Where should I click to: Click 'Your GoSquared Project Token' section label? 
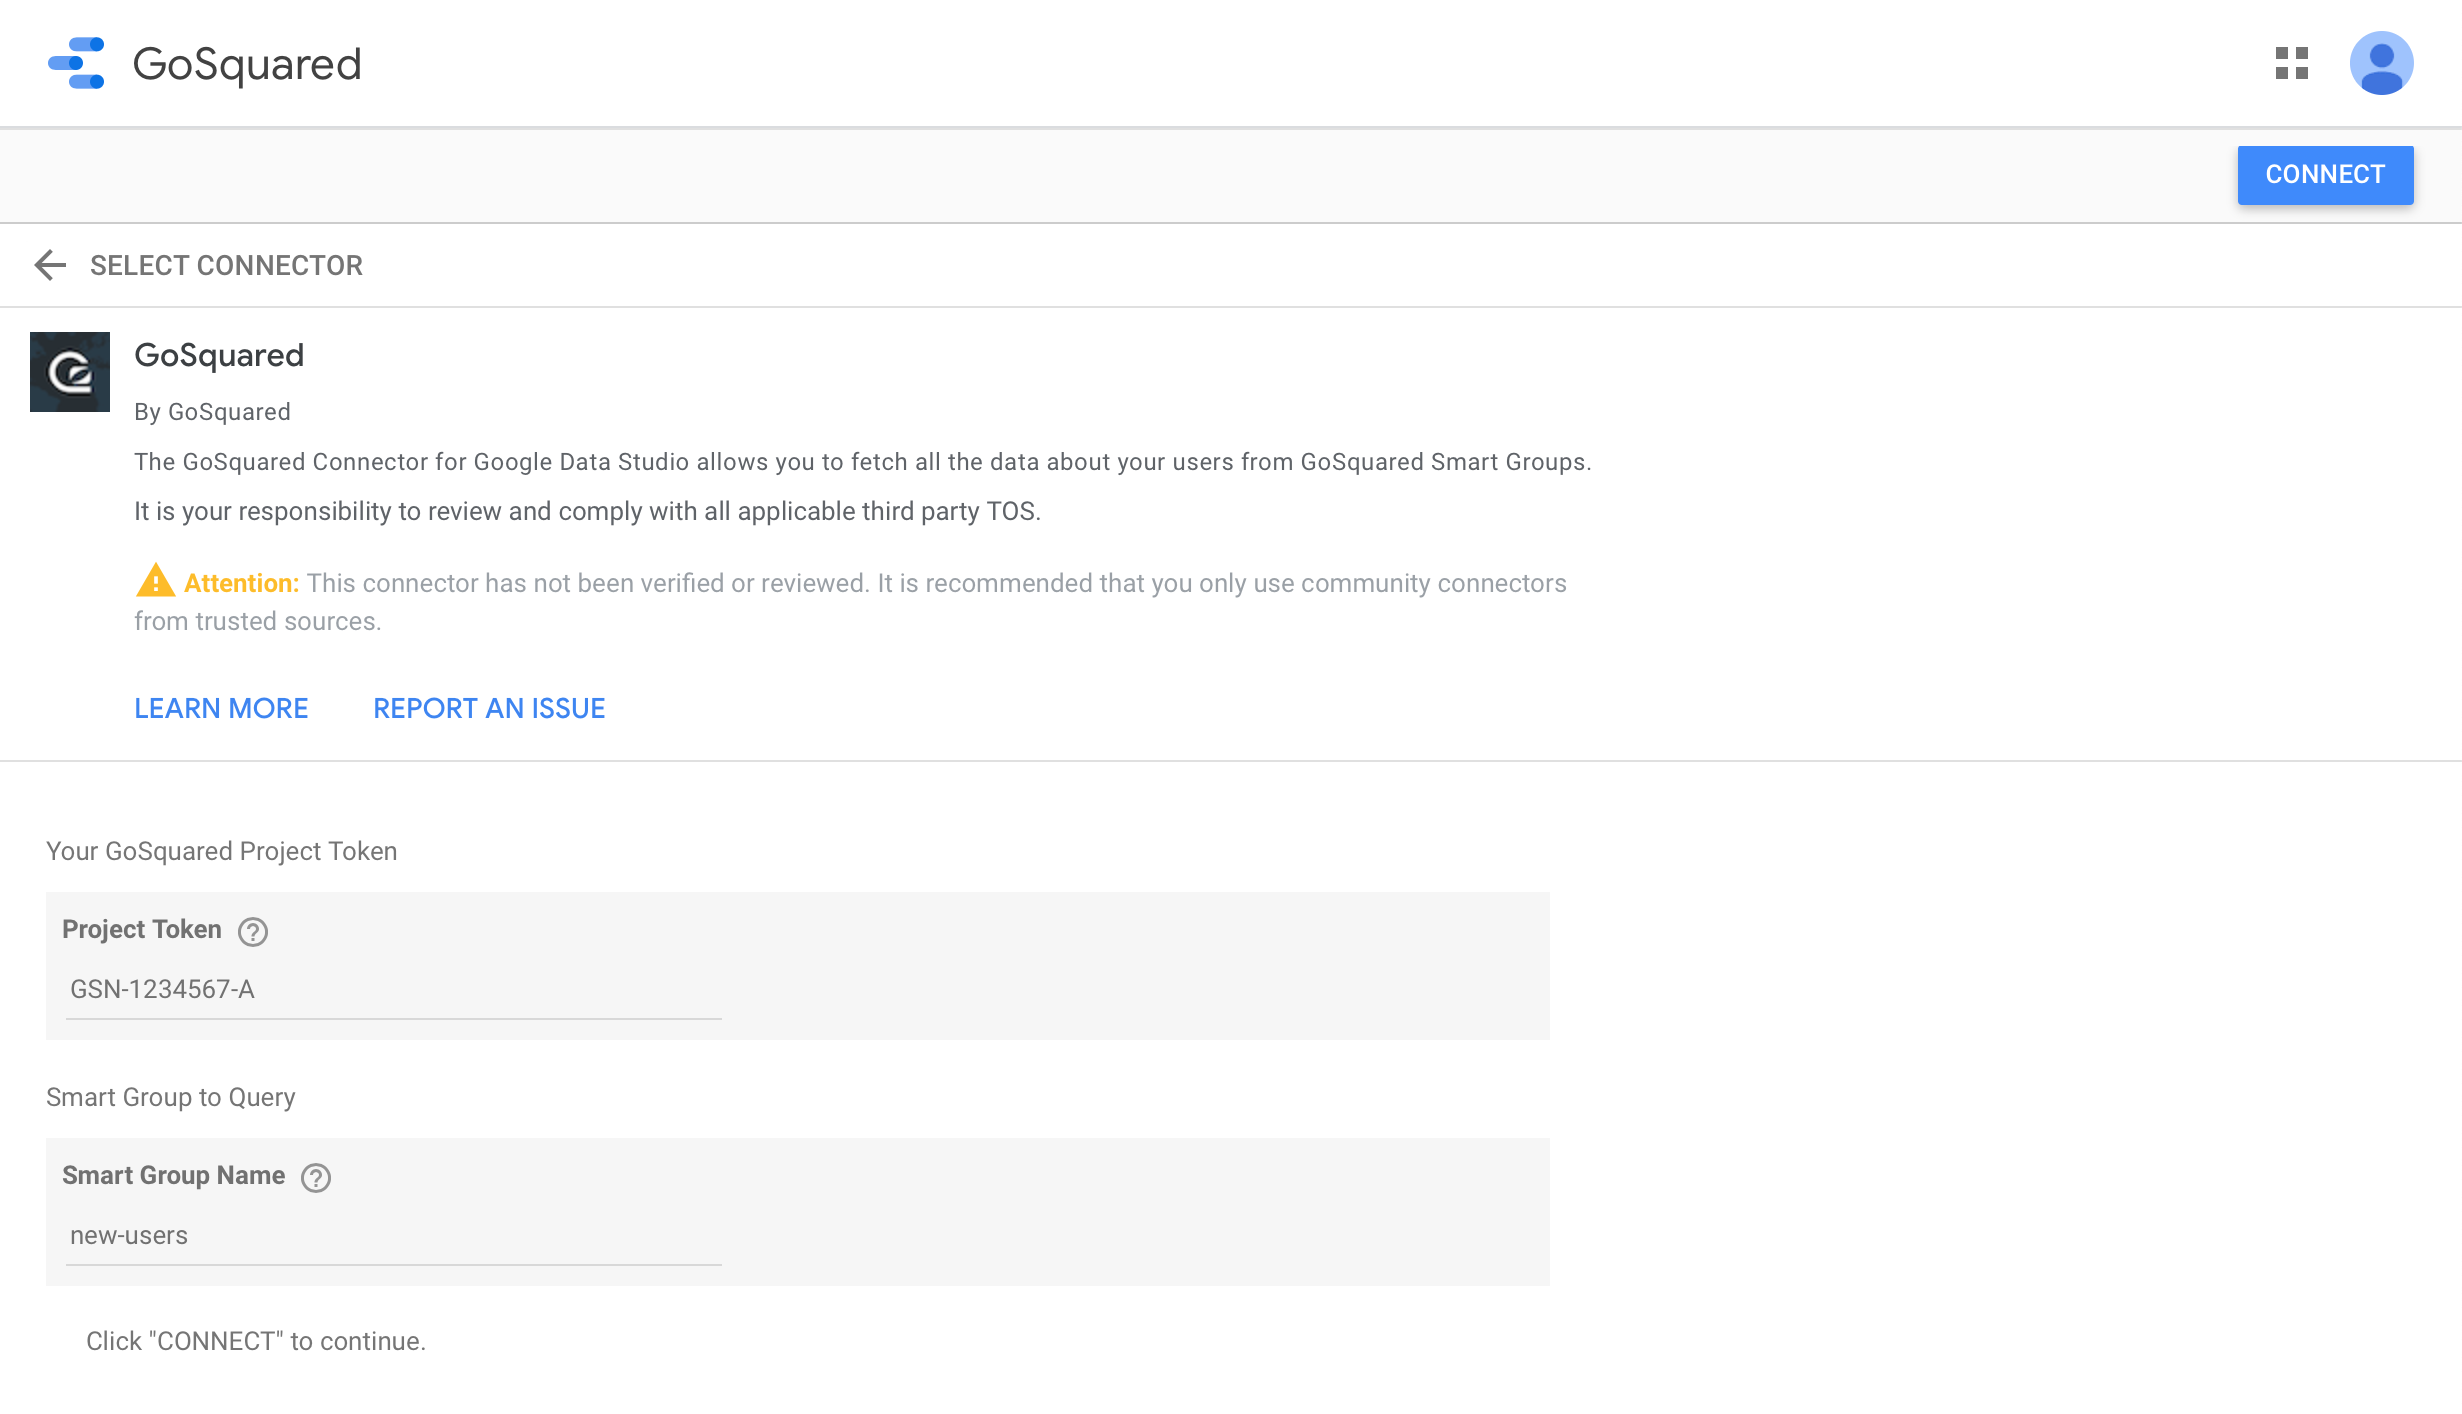pos(221,851)
